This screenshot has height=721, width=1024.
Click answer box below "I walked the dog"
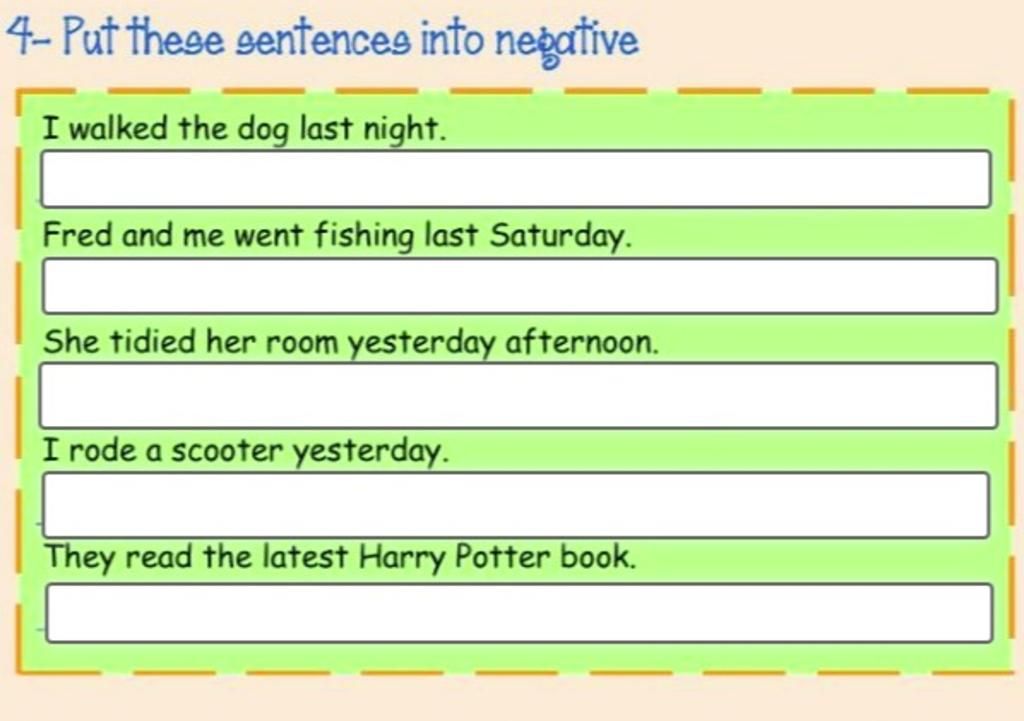click(516, 179)
